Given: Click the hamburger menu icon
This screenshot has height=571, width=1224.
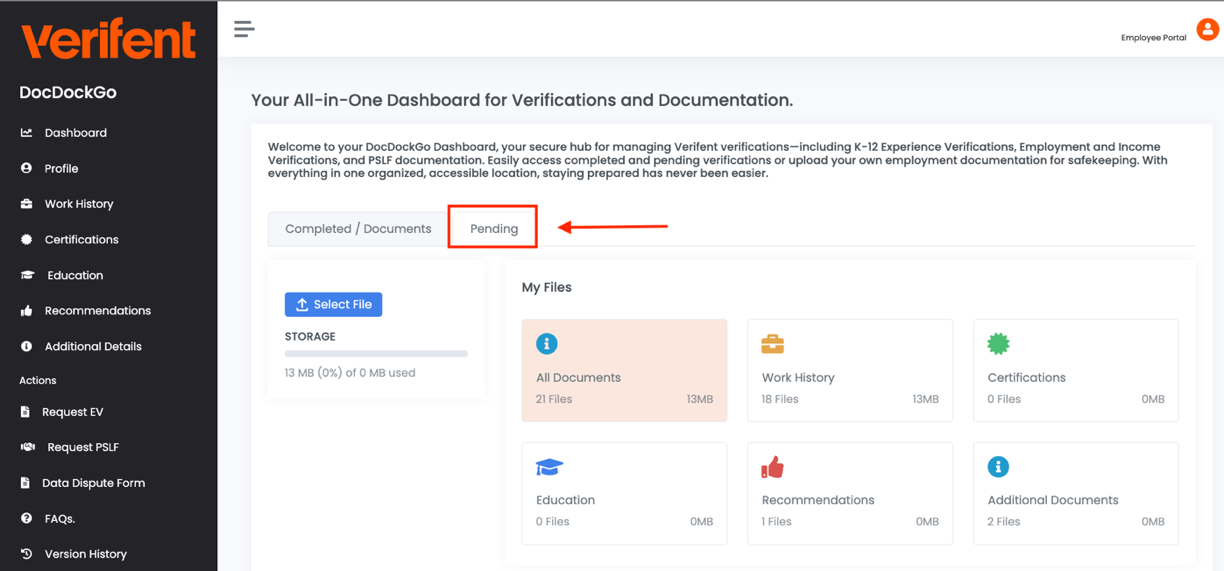Looking at the screenshot, I should (x=244, y=29).
